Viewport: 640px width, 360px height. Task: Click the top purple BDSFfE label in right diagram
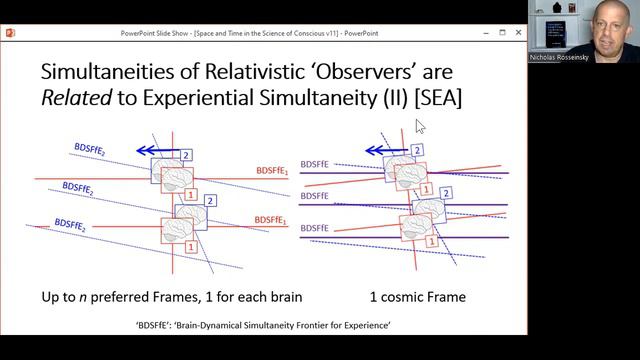pyautogui.click(x=314, y=164)
